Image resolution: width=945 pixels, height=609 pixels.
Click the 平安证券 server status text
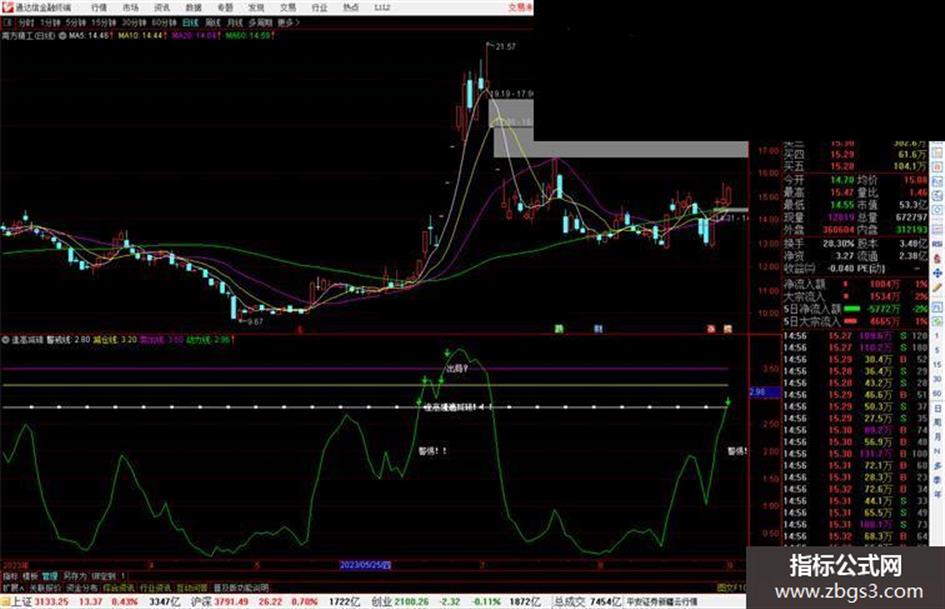(662, 602)
